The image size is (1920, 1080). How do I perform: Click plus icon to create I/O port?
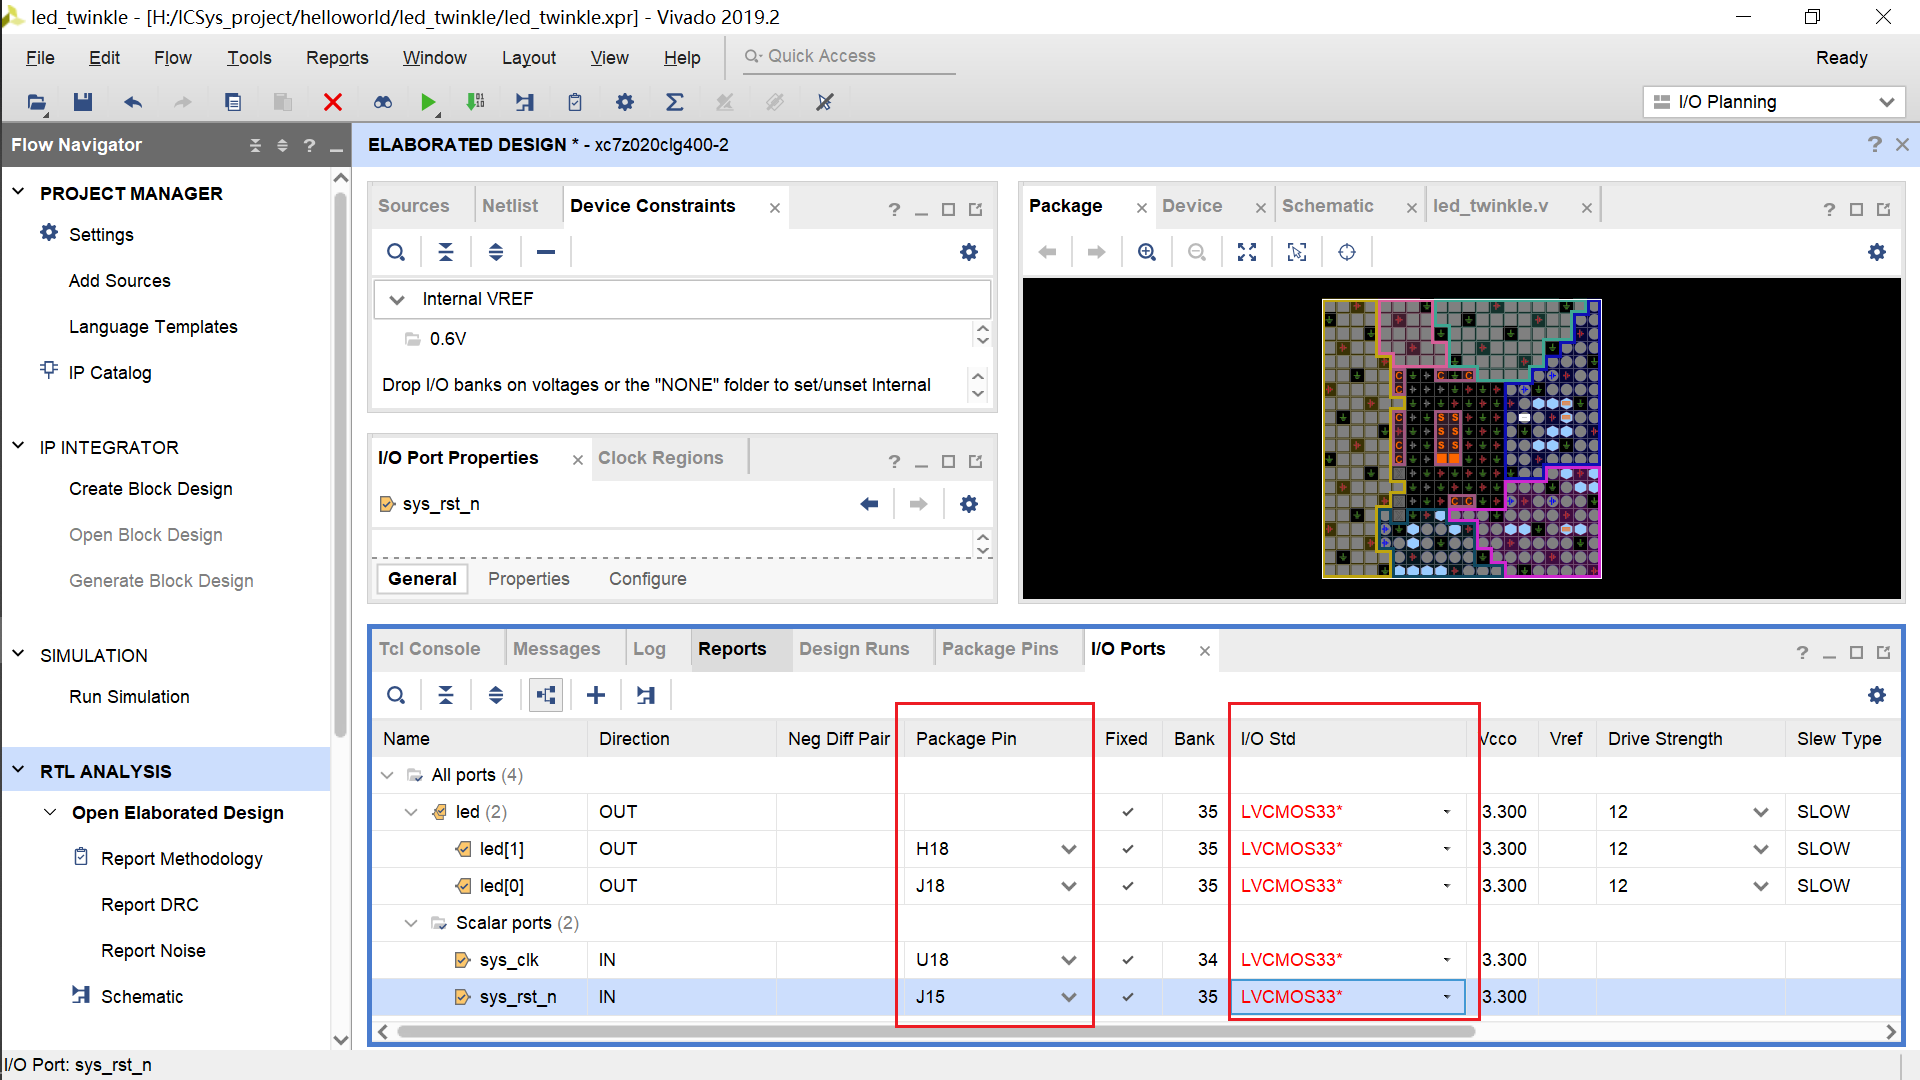(x=596, y=695)
